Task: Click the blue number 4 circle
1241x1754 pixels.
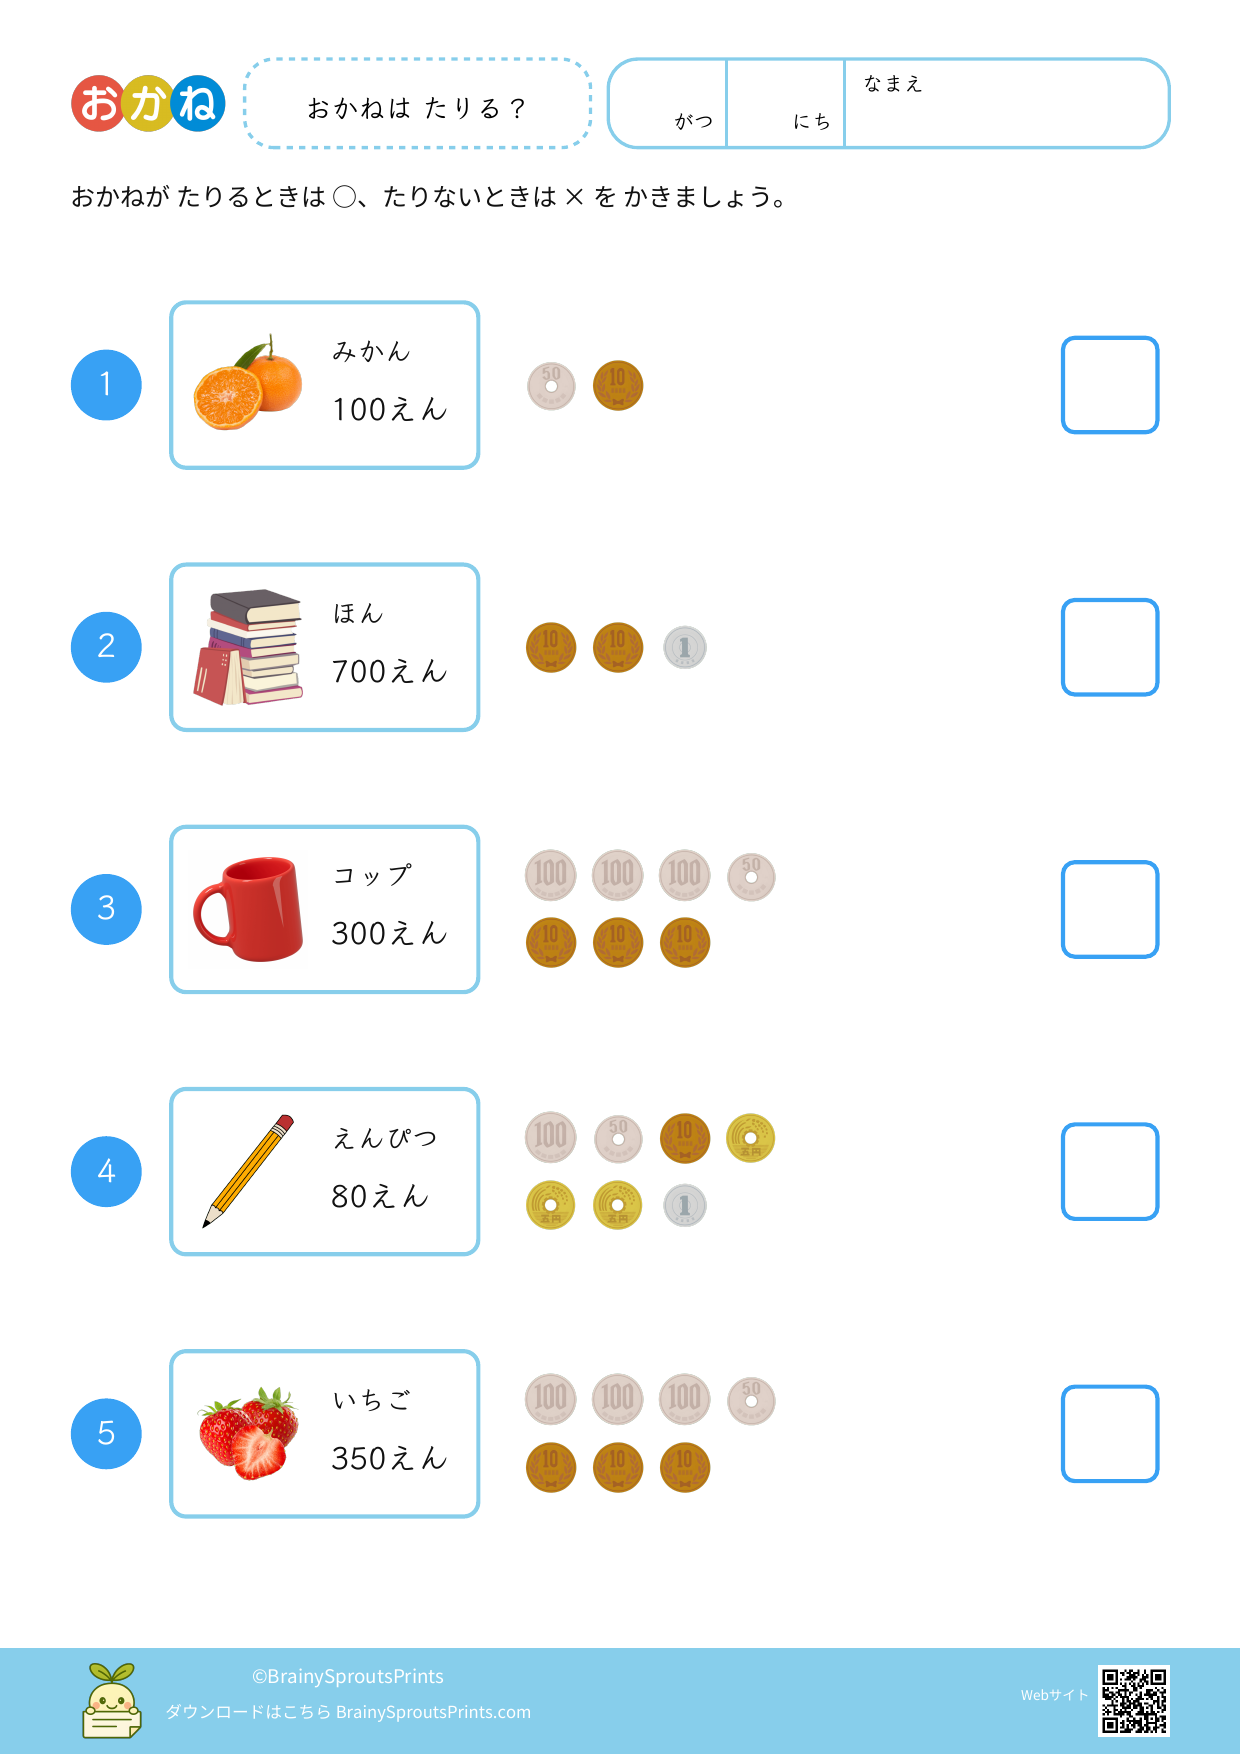Action: click(106, 1171)
